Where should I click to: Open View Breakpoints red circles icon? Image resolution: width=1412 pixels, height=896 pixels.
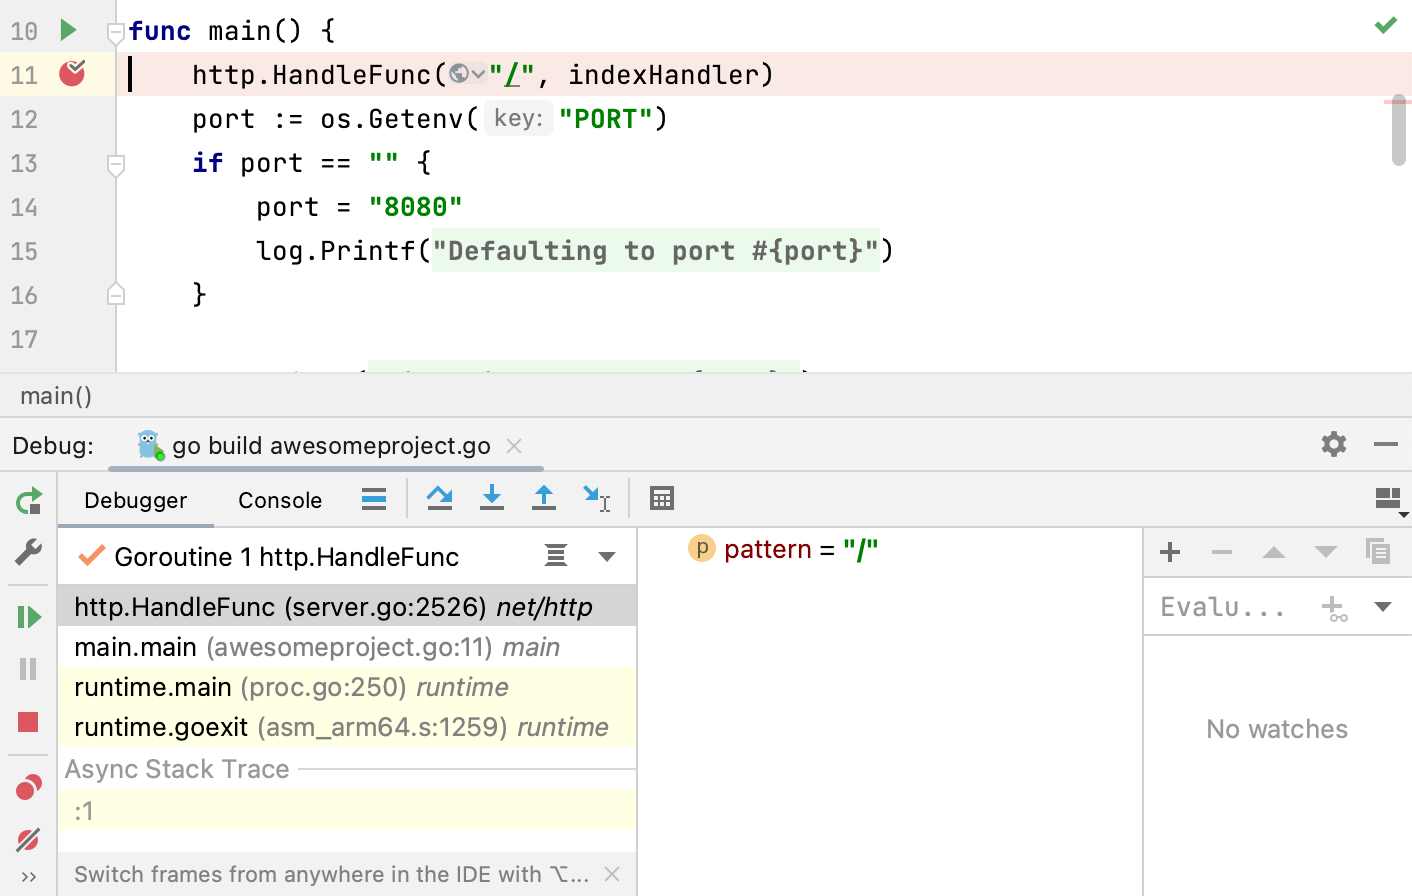(28, 788)
